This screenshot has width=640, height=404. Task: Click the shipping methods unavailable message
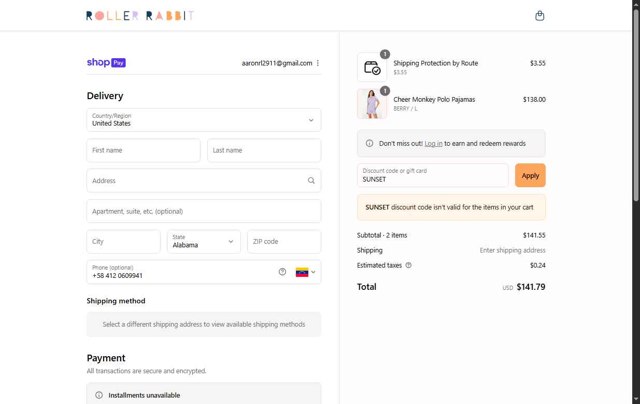(204, 324)
